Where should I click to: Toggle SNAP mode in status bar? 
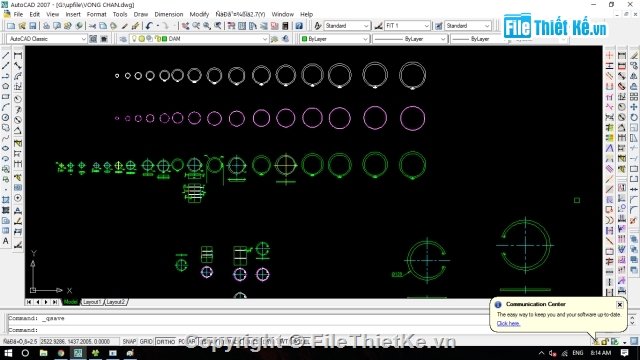[x=129, y=341]
